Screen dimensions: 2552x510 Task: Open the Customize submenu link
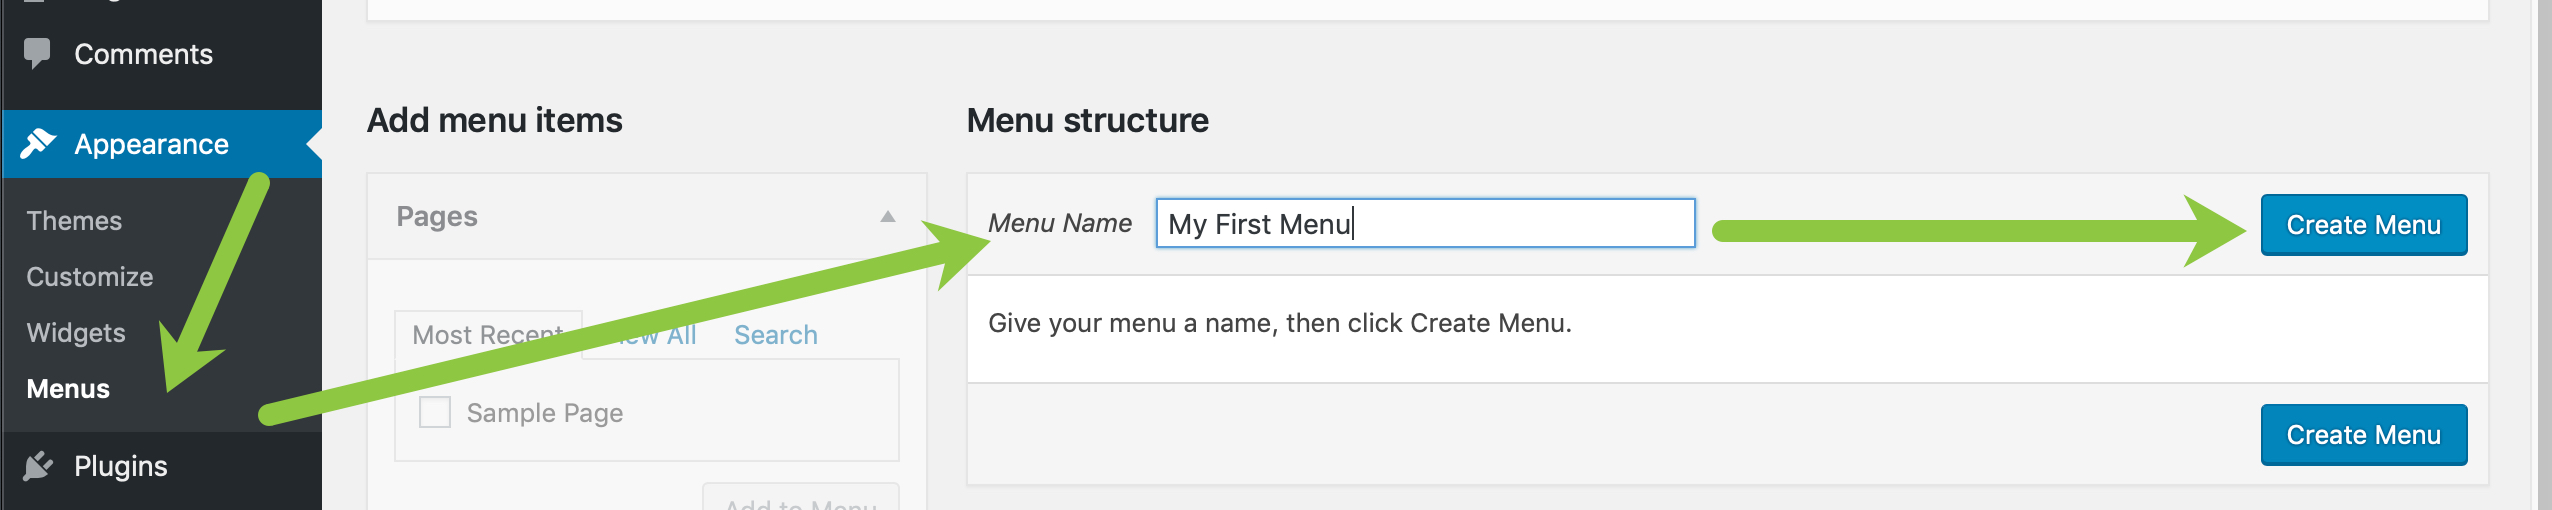90,277
